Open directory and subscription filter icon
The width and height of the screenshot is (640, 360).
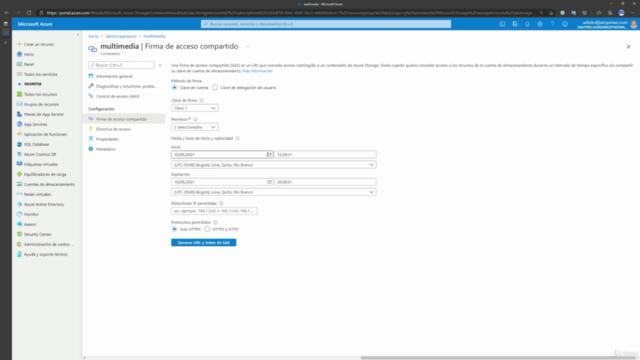515,24
